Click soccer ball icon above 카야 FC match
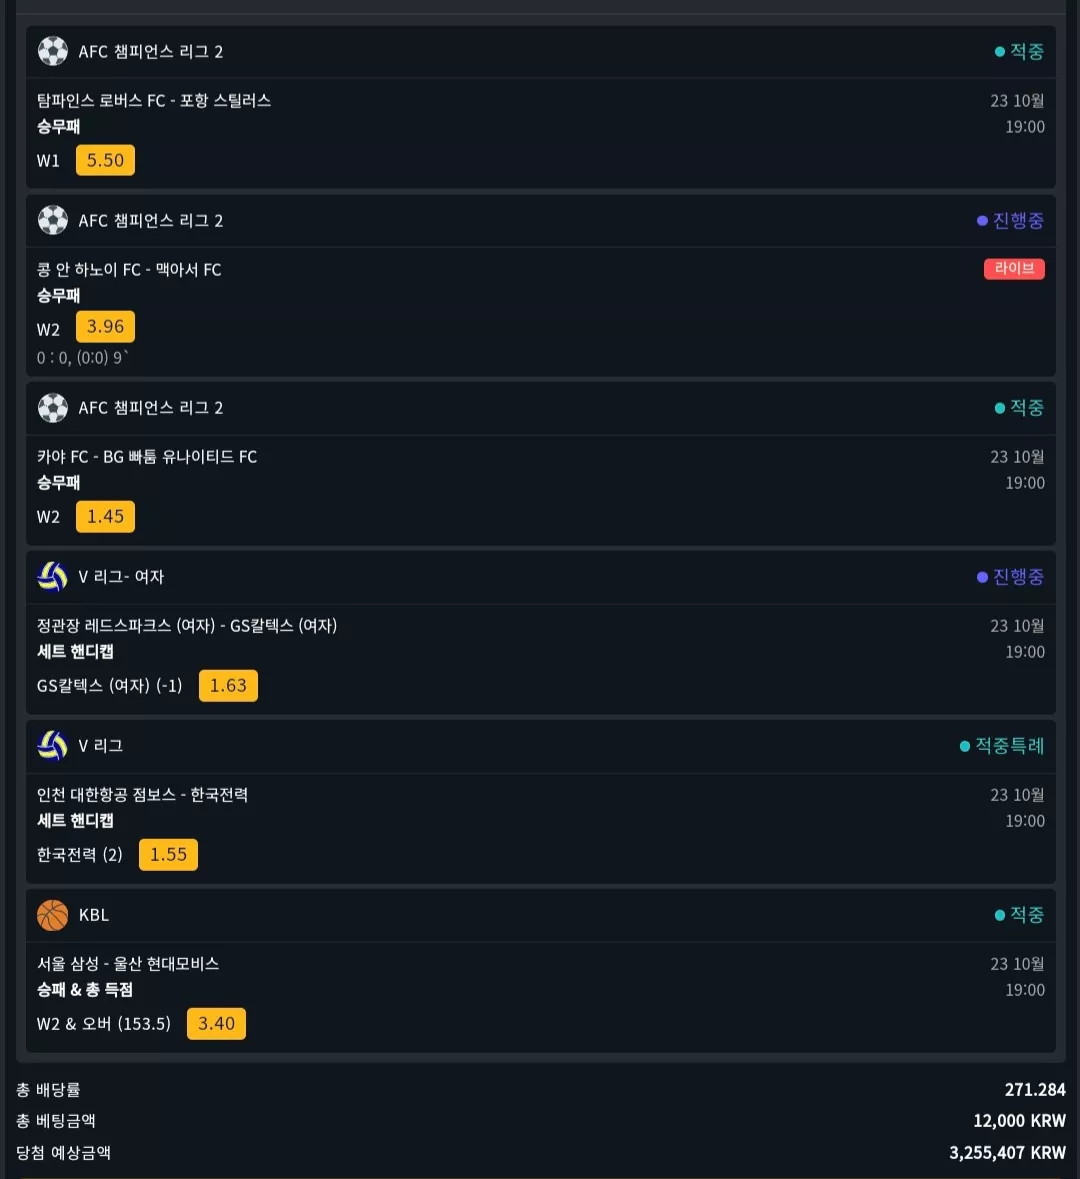The image size is (1080, 1179). pos(53,408)
